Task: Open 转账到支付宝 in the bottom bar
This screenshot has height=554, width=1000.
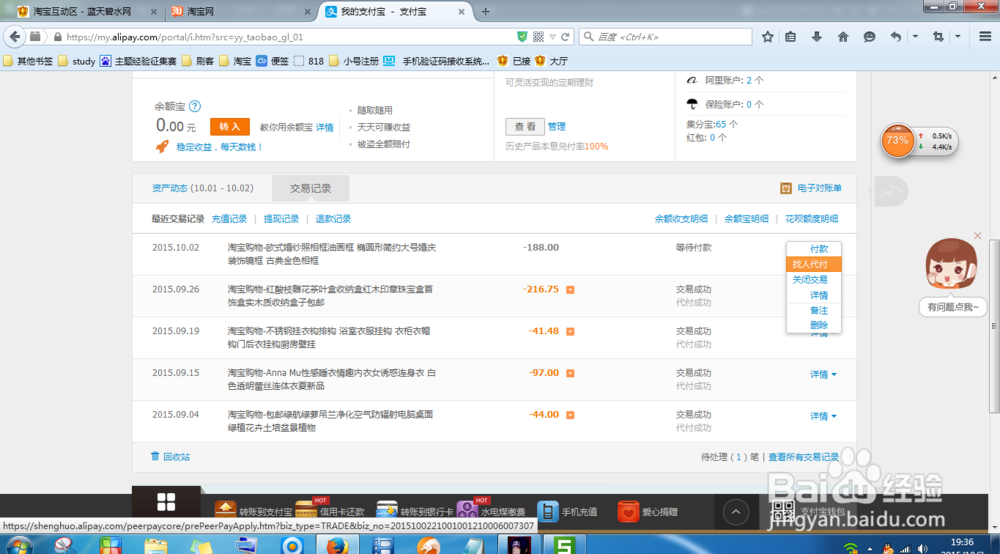Action: pyautogui.click(x=253, y=511)
